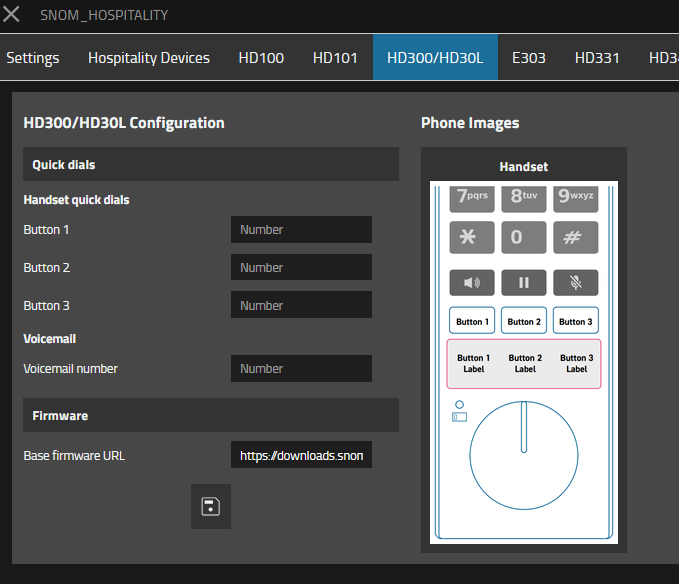Click the 0 key on handset image
This screenshot has height=584, width=679.
coord(524,237)
